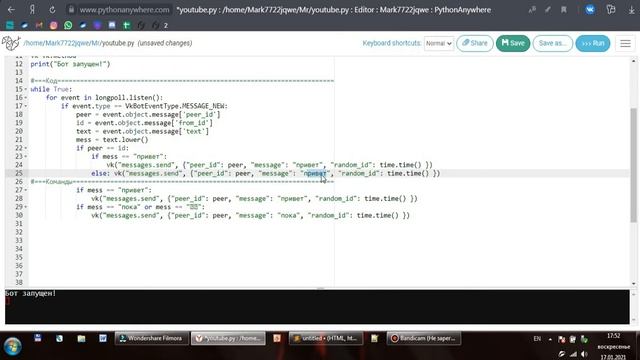Click the EN language indicator in tray

[537, 339]
